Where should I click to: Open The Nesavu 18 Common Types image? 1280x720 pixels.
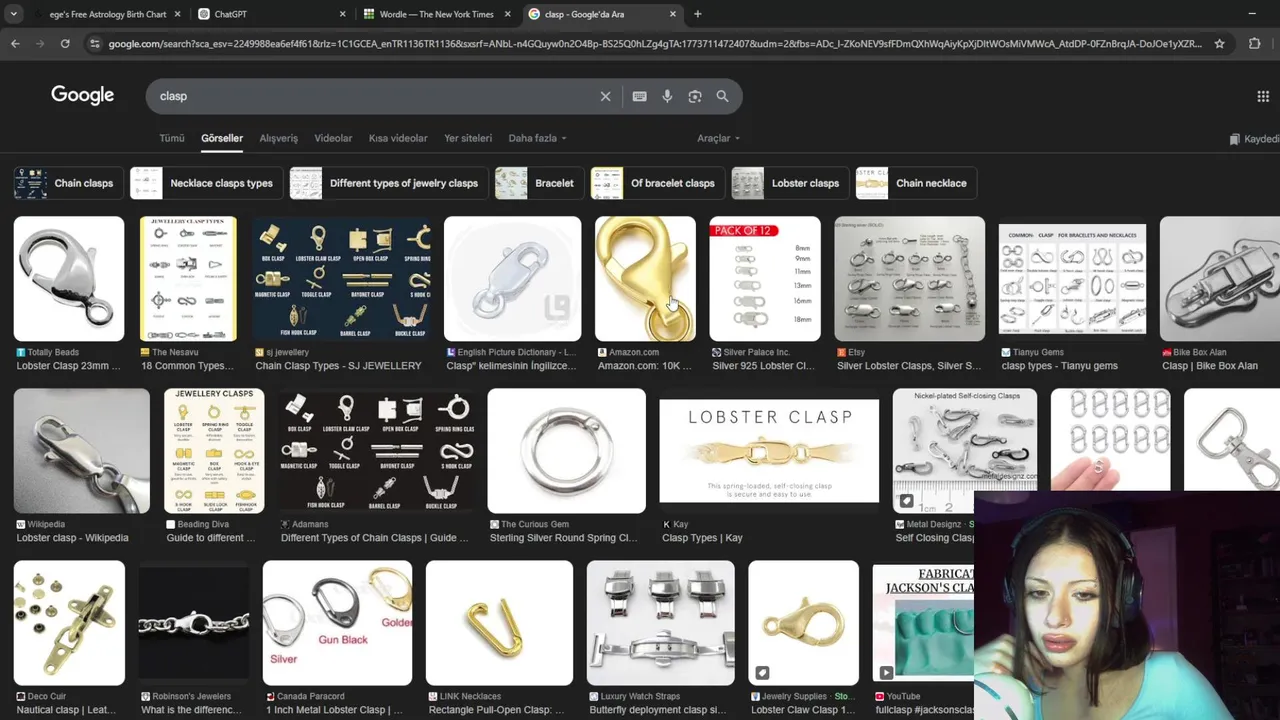pos(188,279)
